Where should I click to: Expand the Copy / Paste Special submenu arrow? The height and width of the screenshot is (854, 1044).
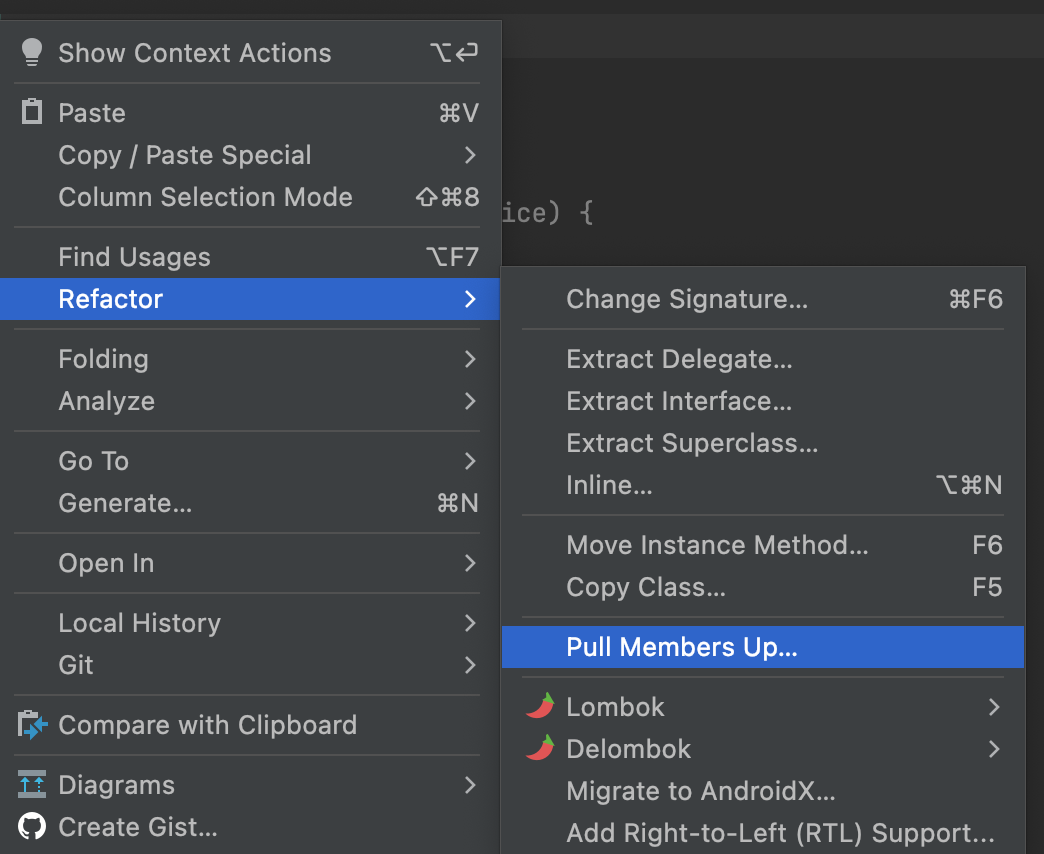point(470,155)
